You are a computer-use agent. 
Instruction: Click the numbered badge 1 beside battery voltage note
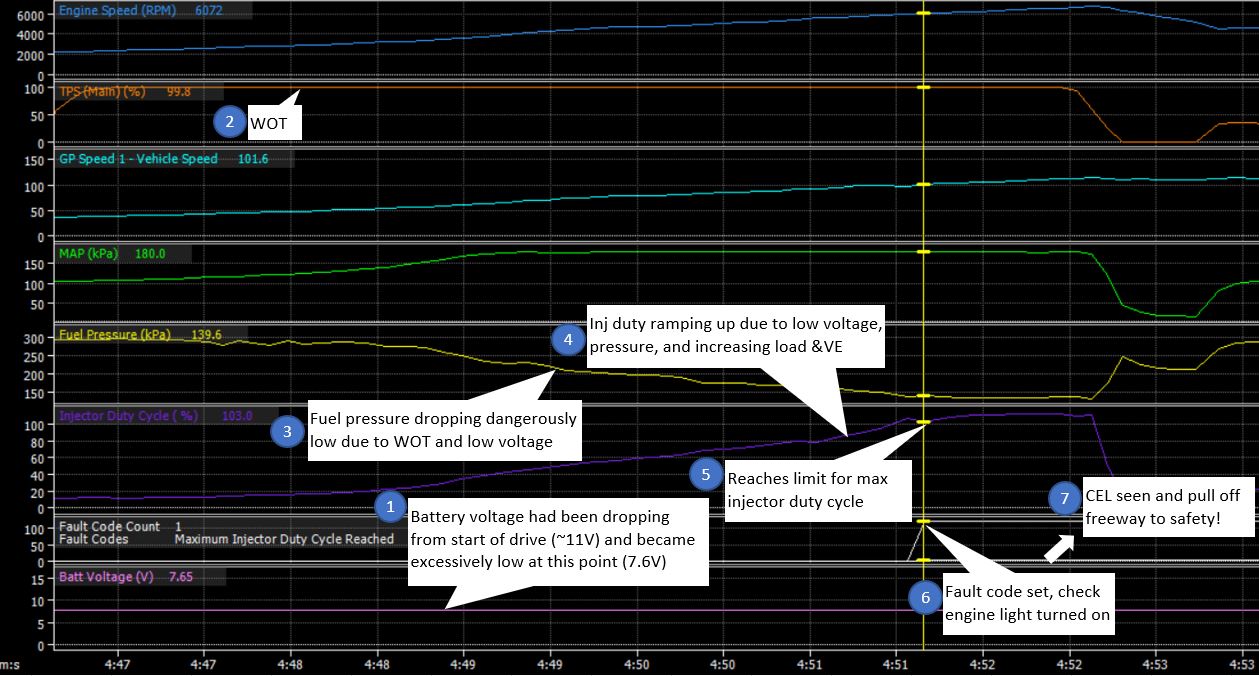pos(389,507)
